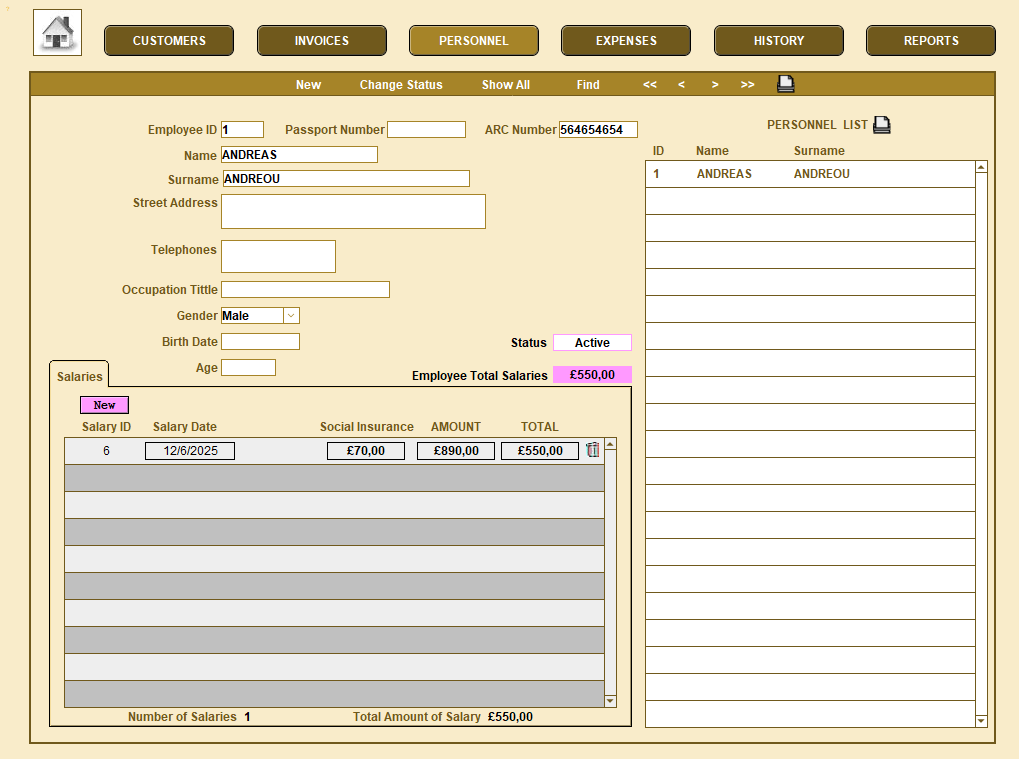Click the salary TOTAL field £550,00
The image size is (1019, 759).
(539, 450)
